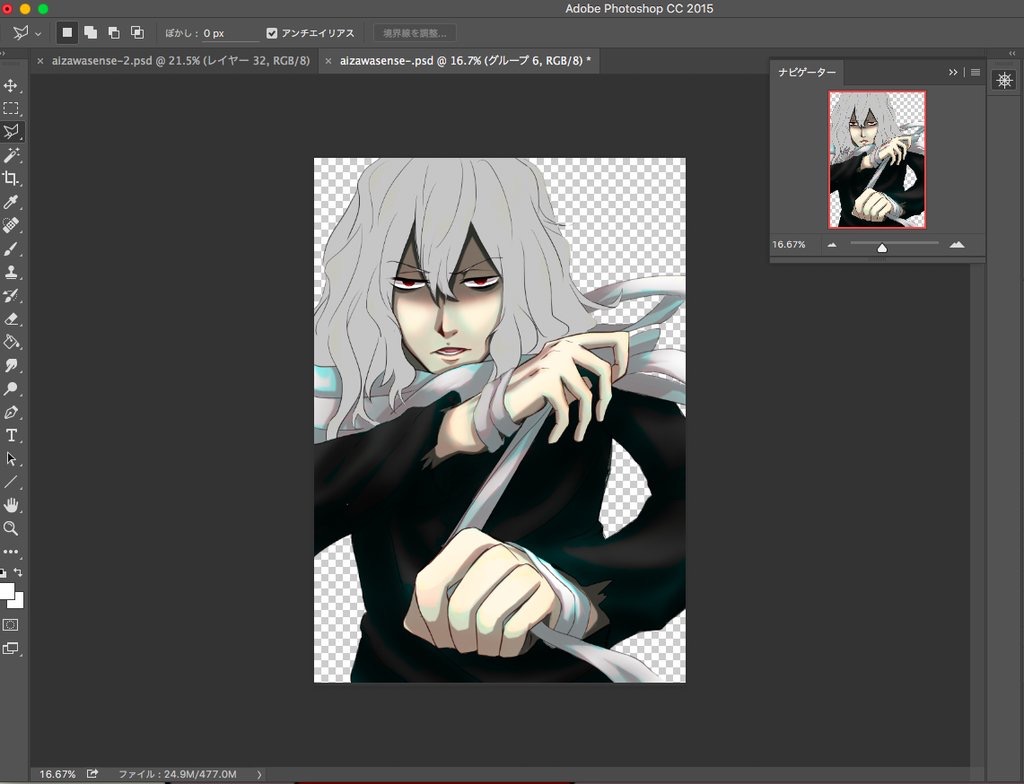The width and height of the screenshot is (1024, 784).
Task: Click the Navigator zoom-in mountain button
Action: 957,244
